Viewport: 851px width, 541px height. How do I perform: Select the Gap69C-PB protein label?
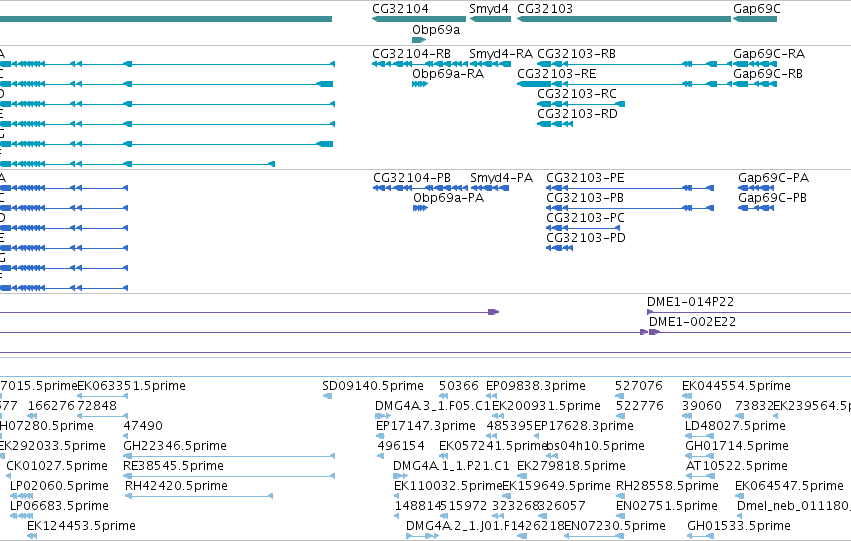pos(772,198)
